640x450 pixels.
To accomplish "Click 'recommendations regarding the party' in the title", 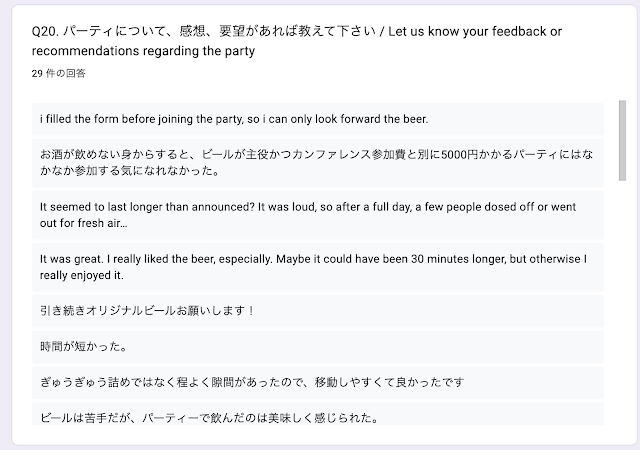I will coord(144,50).
